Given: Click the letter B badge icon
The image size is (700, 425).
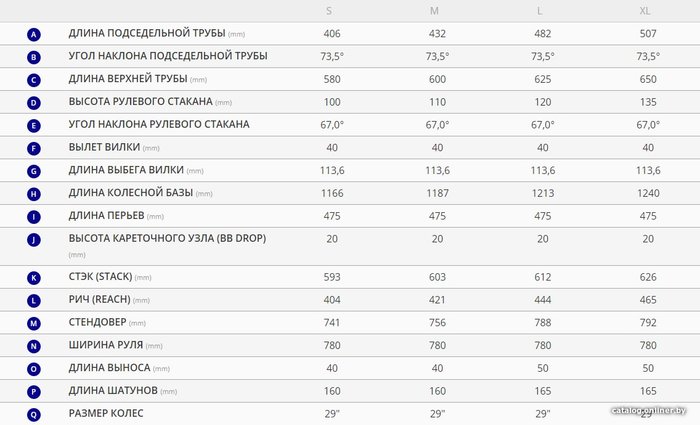Looking at the screenshot, I should [x=33, y=57].
